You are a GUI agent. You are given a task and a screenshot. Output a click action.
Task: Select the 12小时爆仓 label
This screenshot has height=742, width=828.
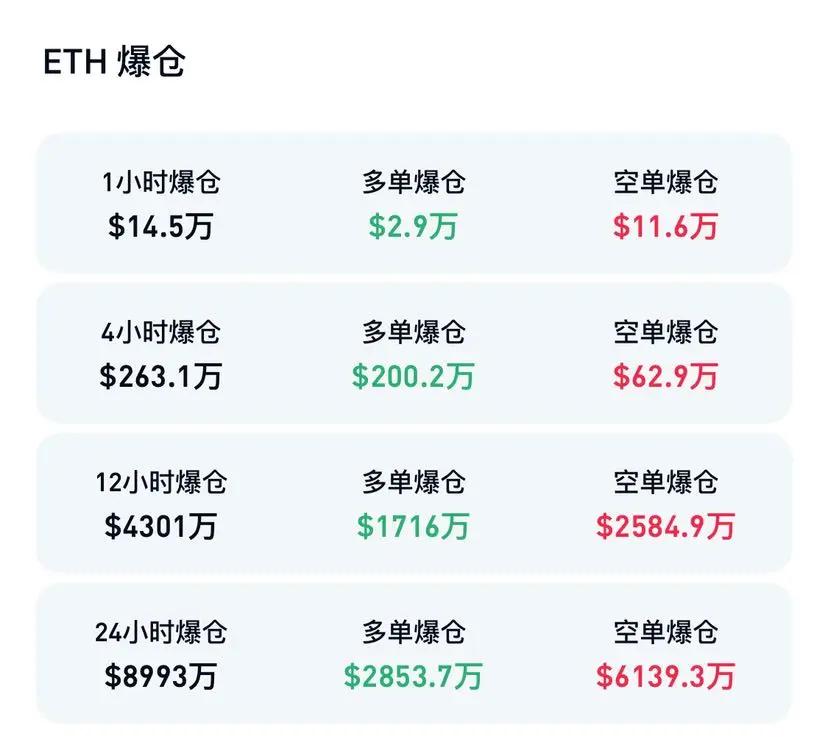[x=161, y=483]
